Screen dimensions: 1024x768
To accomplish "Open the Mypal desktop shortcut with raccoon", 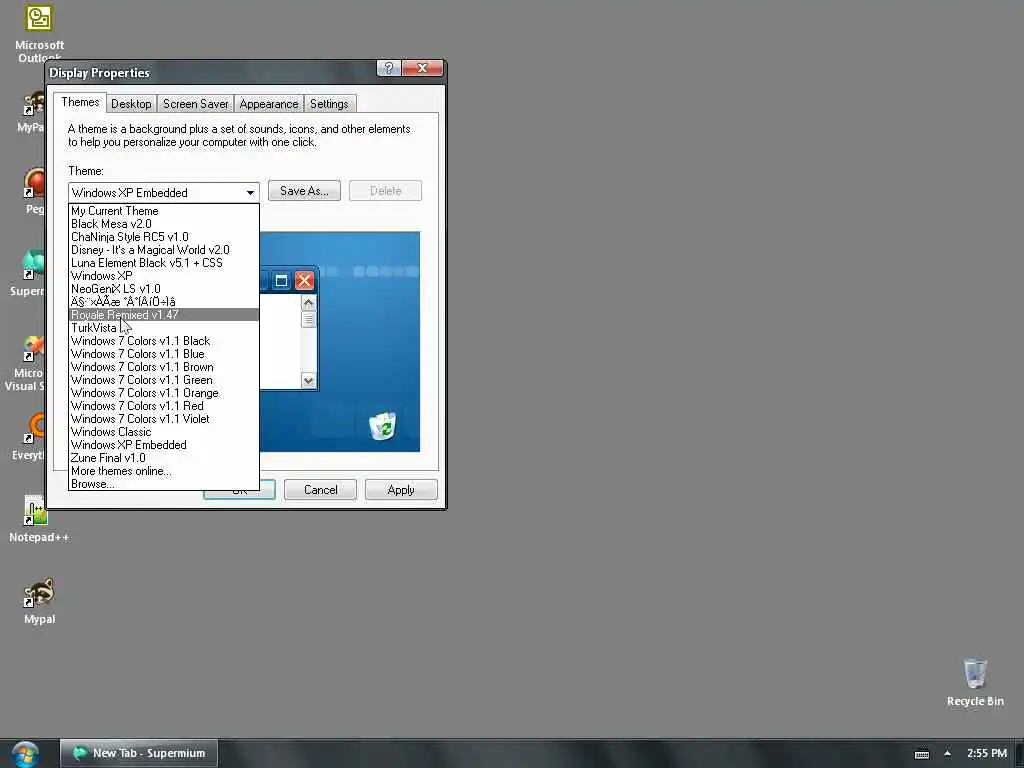I will coord(39,593).
